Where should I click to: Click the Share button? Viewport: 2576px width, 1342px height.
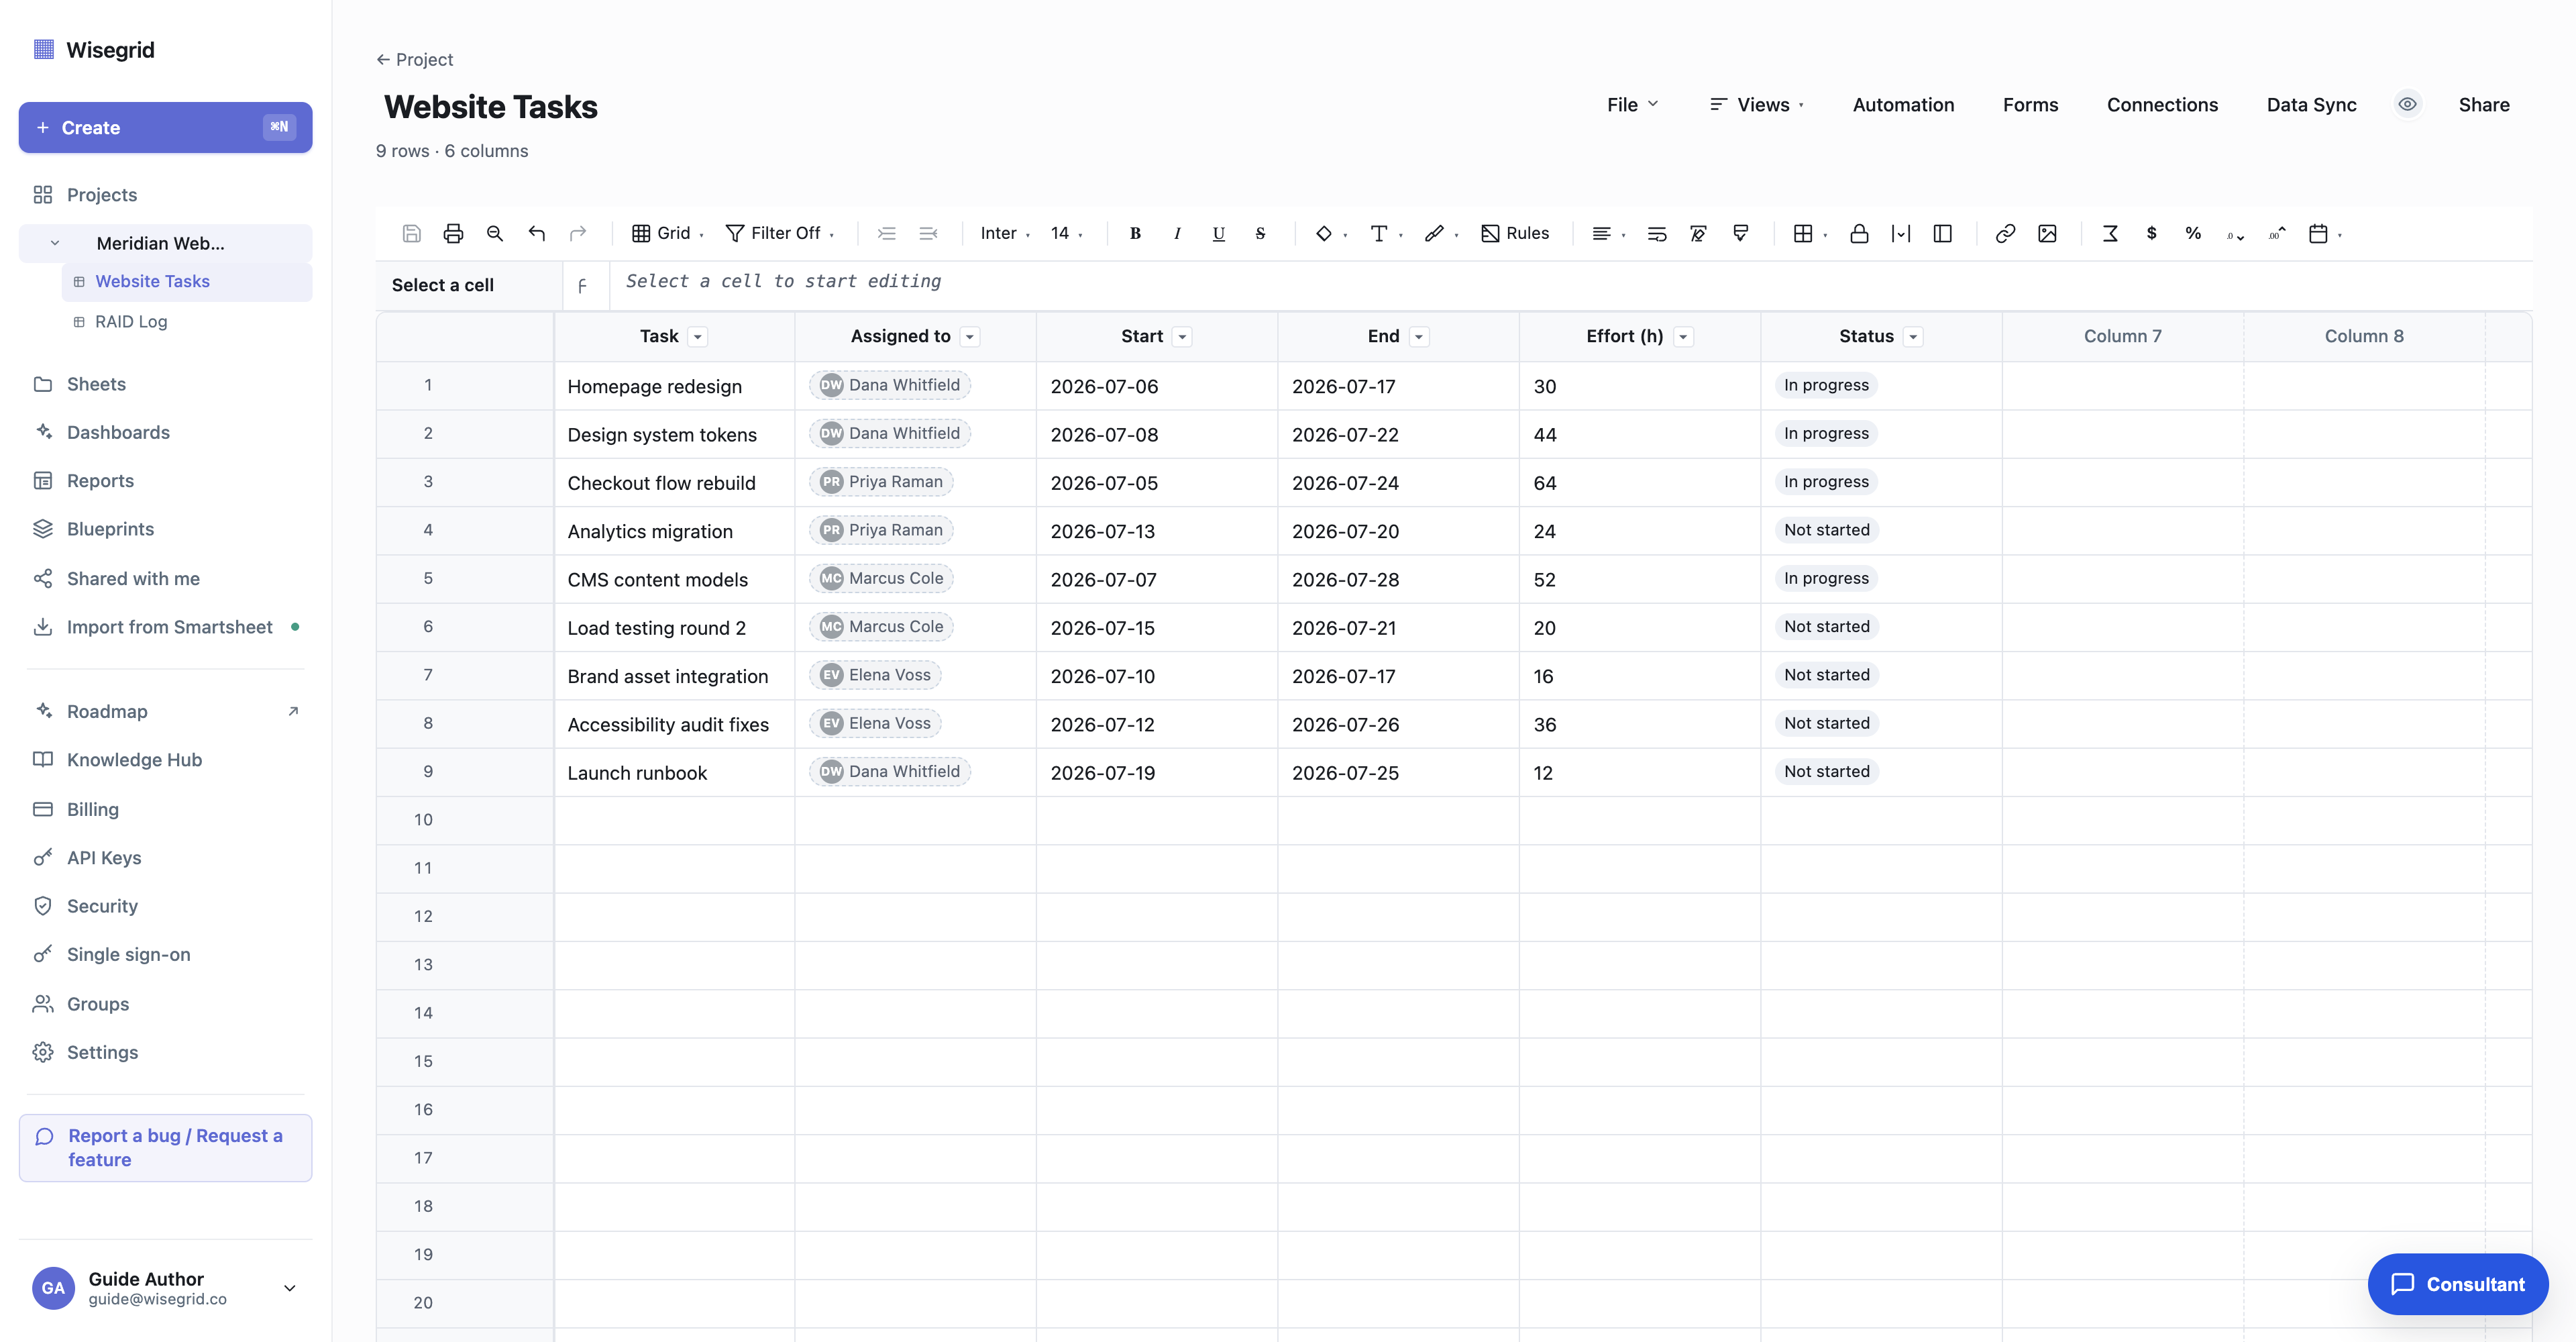click(x=2484, y=105)
